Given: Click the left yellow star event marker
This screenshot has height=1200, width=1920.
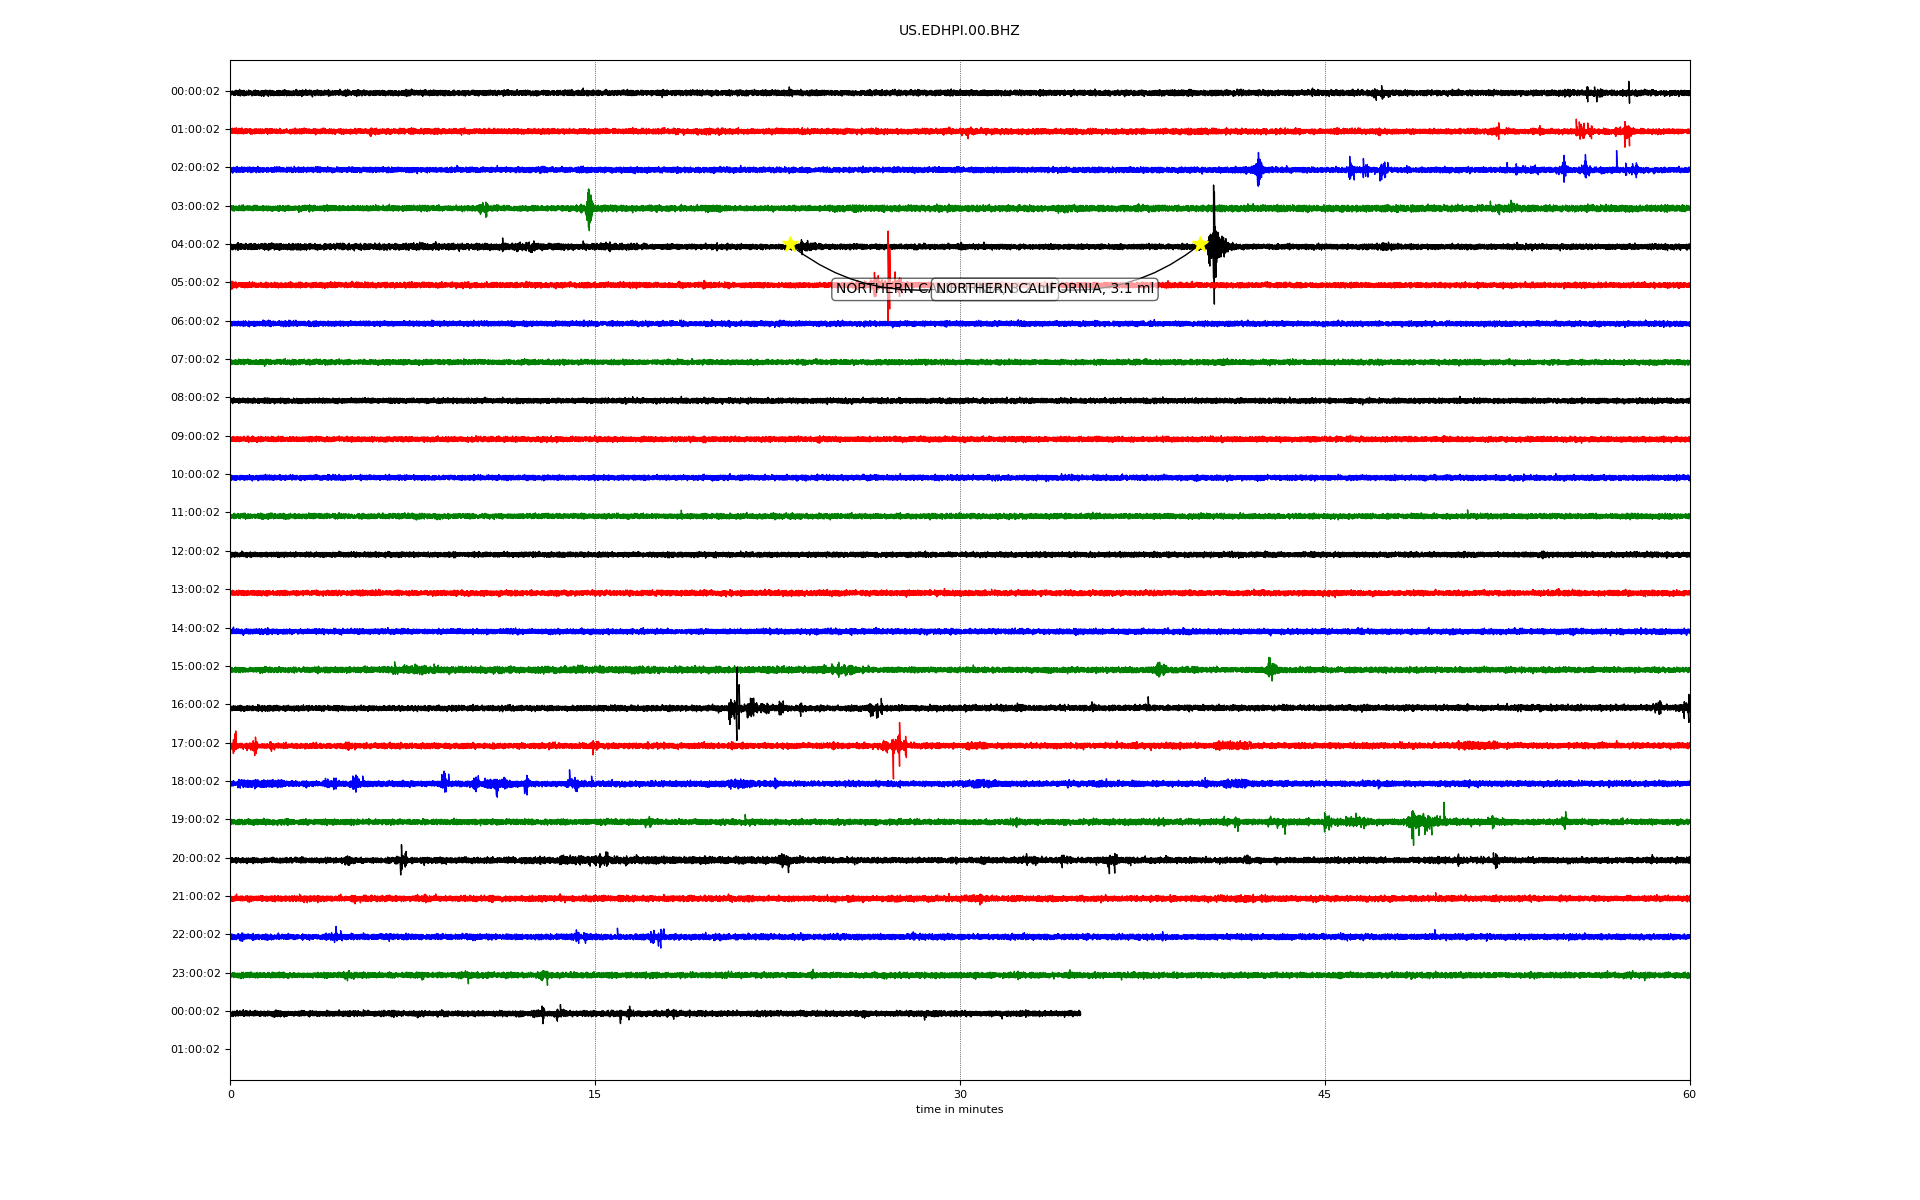Looking at the screenshot, I should (790, 244).
